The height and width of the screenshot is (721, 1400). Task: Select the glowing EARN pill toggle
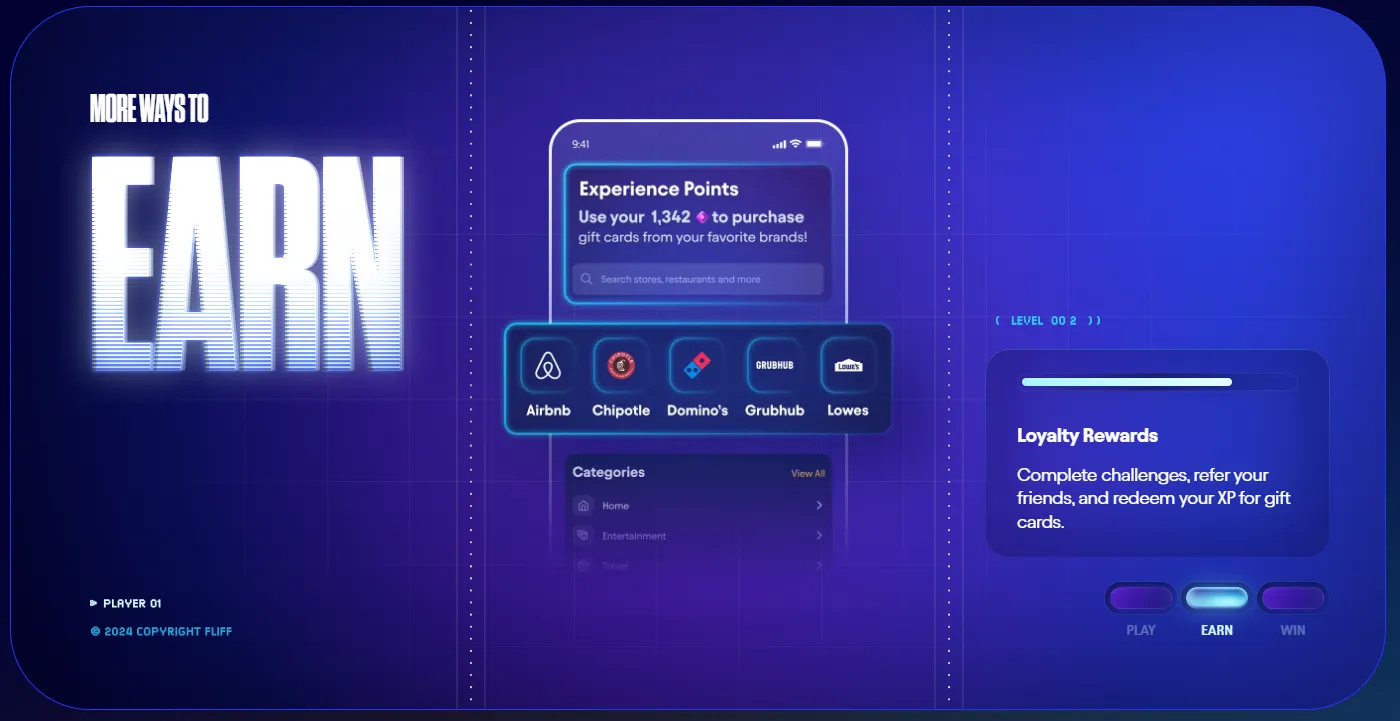[1217, 598]
